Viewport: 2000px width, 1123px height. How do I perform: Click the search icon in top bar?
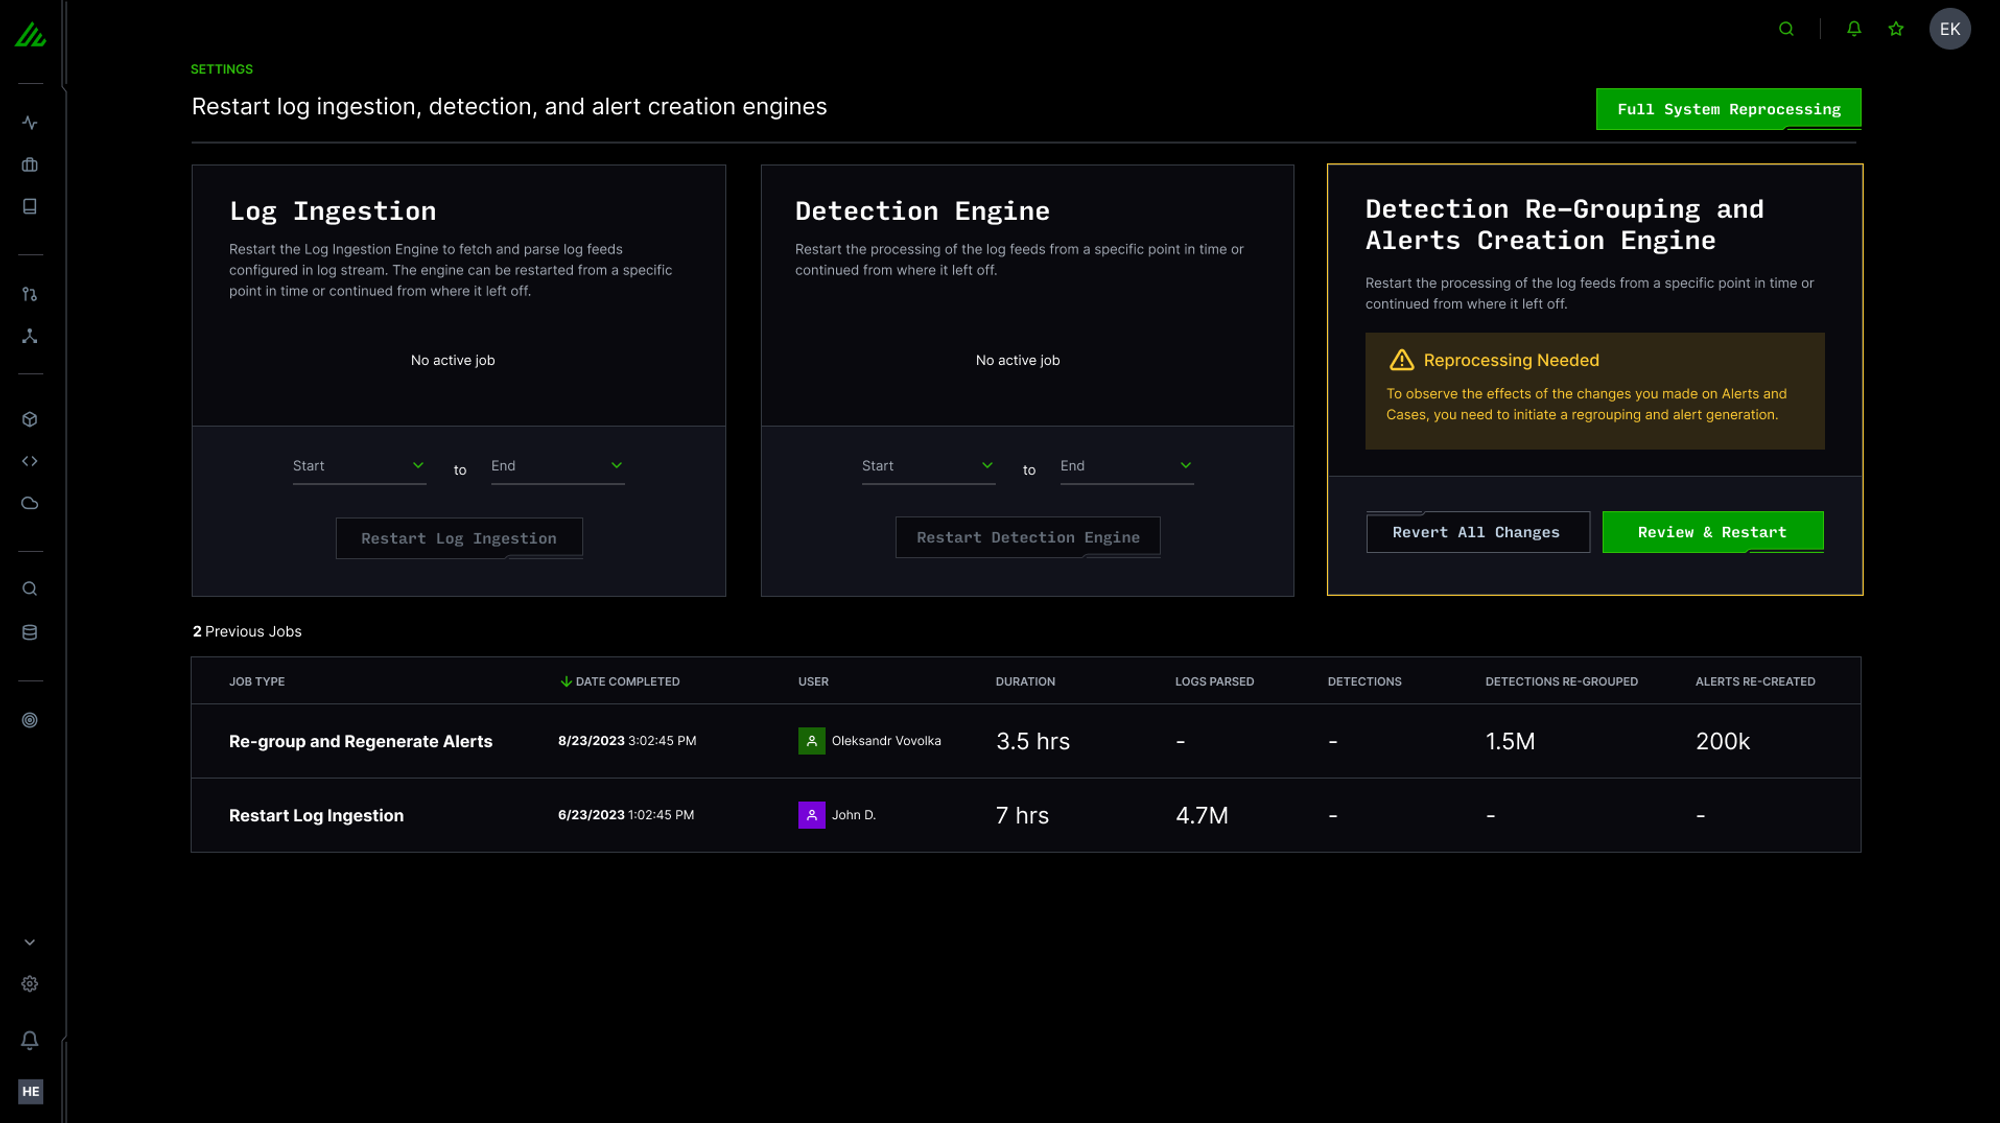tap(1786, 29)
